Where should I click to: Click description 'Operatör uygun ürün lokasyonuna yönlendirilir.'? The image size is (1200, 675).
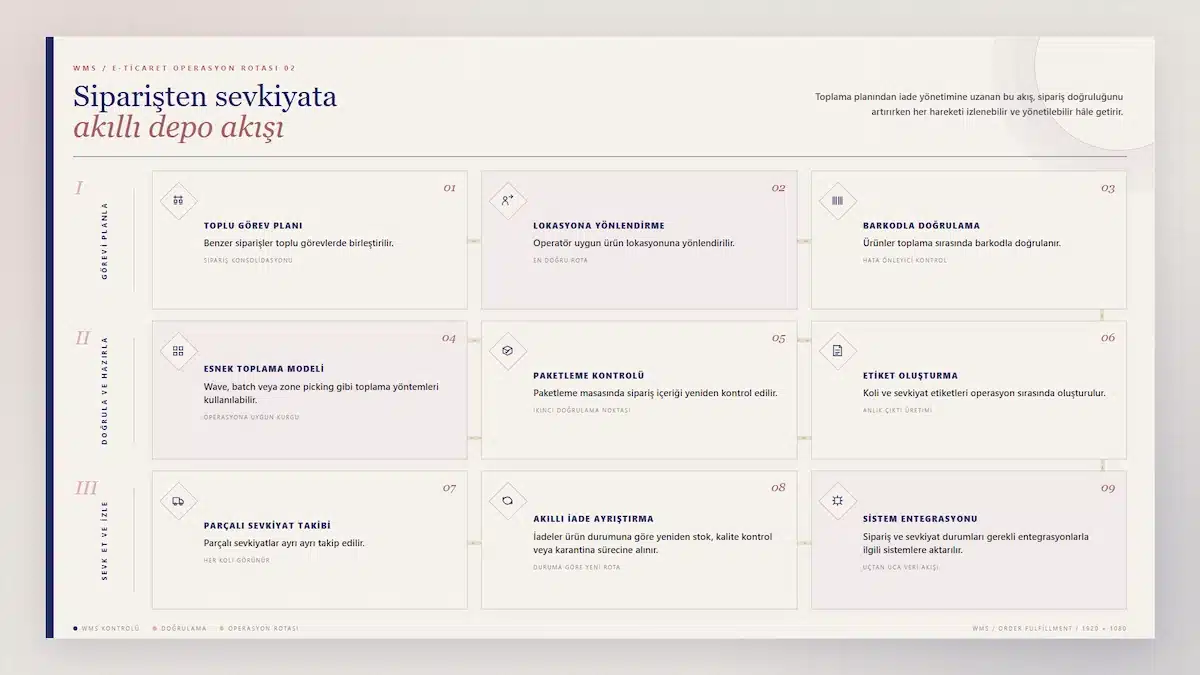point(634,243)
